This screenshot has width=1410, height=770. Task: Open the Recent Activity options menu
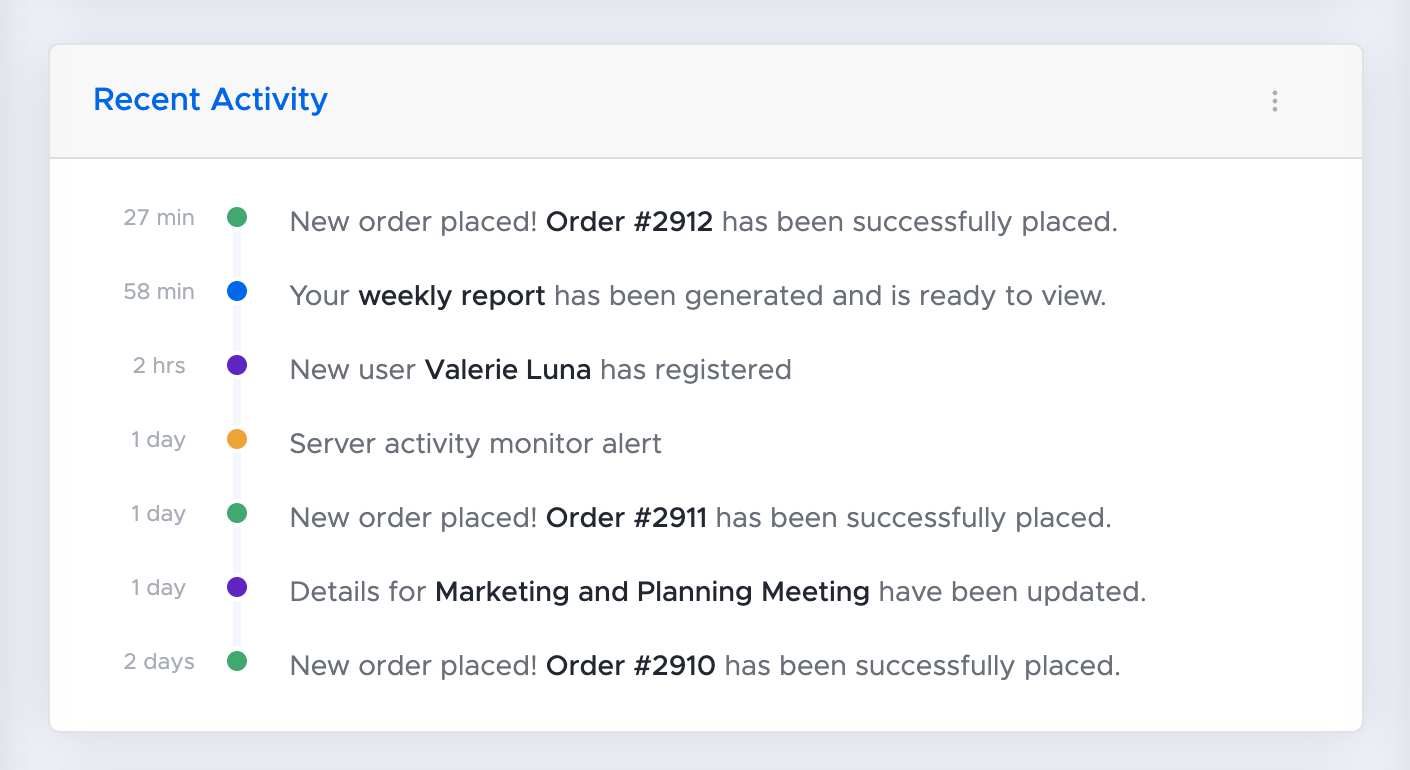point(1274,101)
